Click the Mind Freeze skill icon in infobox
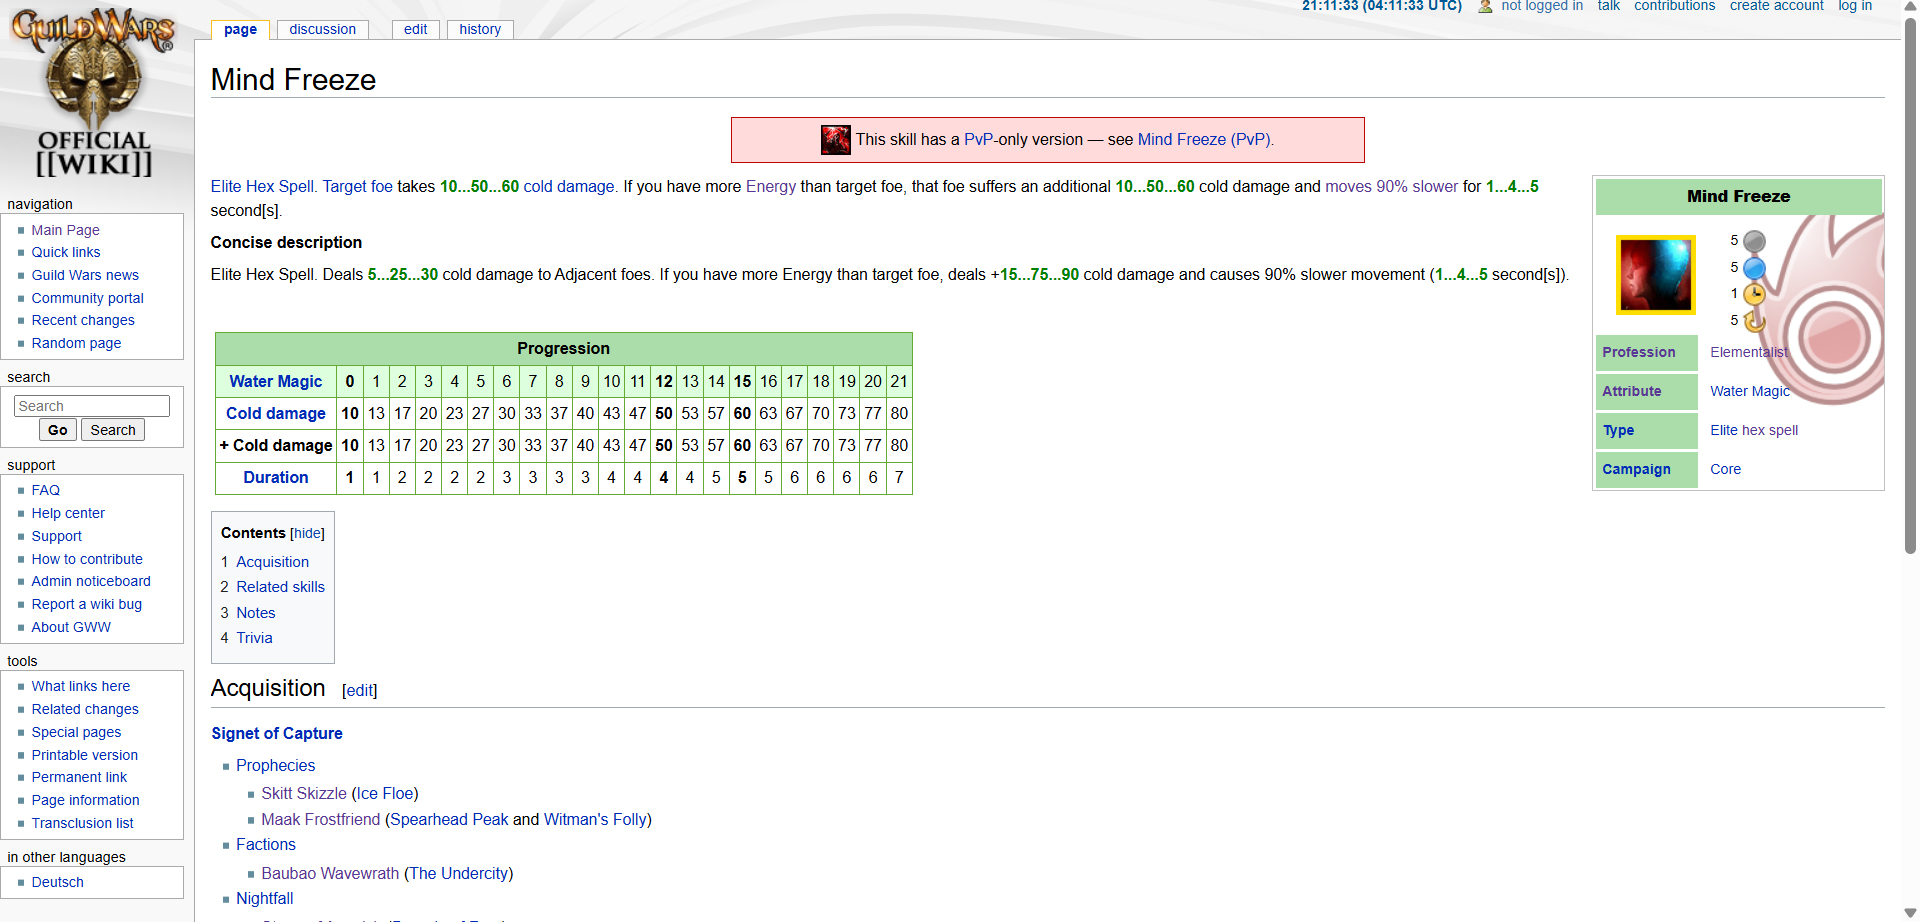 coord(1656,275)
